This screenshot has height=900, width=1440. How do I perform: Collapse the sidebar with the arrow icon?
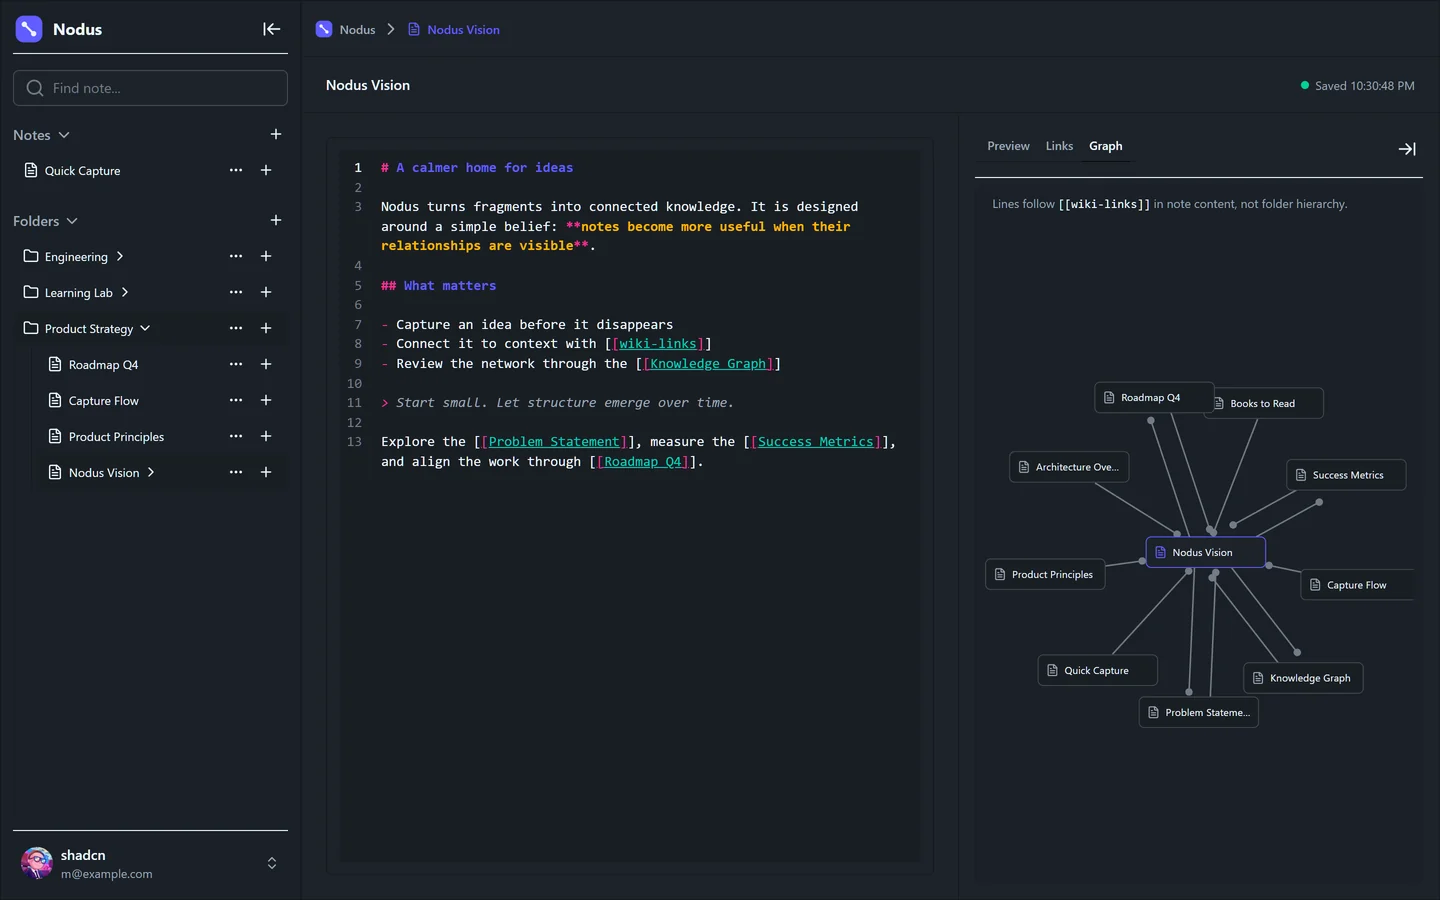(271, 29)
